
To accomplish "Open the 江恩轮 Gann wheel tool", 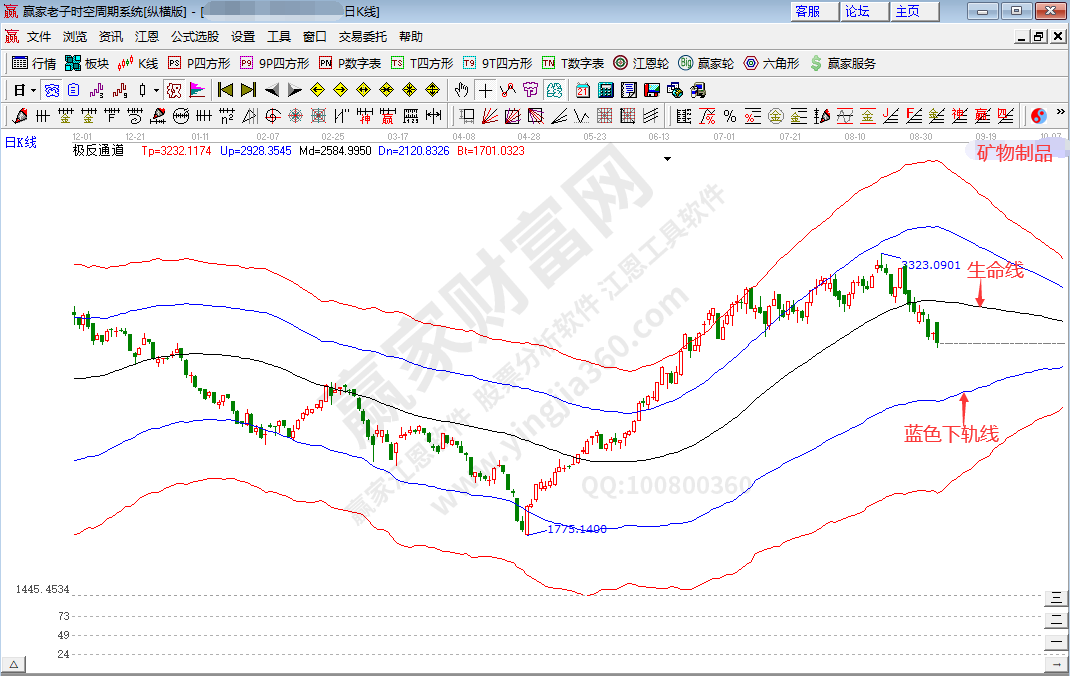I will pyautogui.click(x=645, y=63).
